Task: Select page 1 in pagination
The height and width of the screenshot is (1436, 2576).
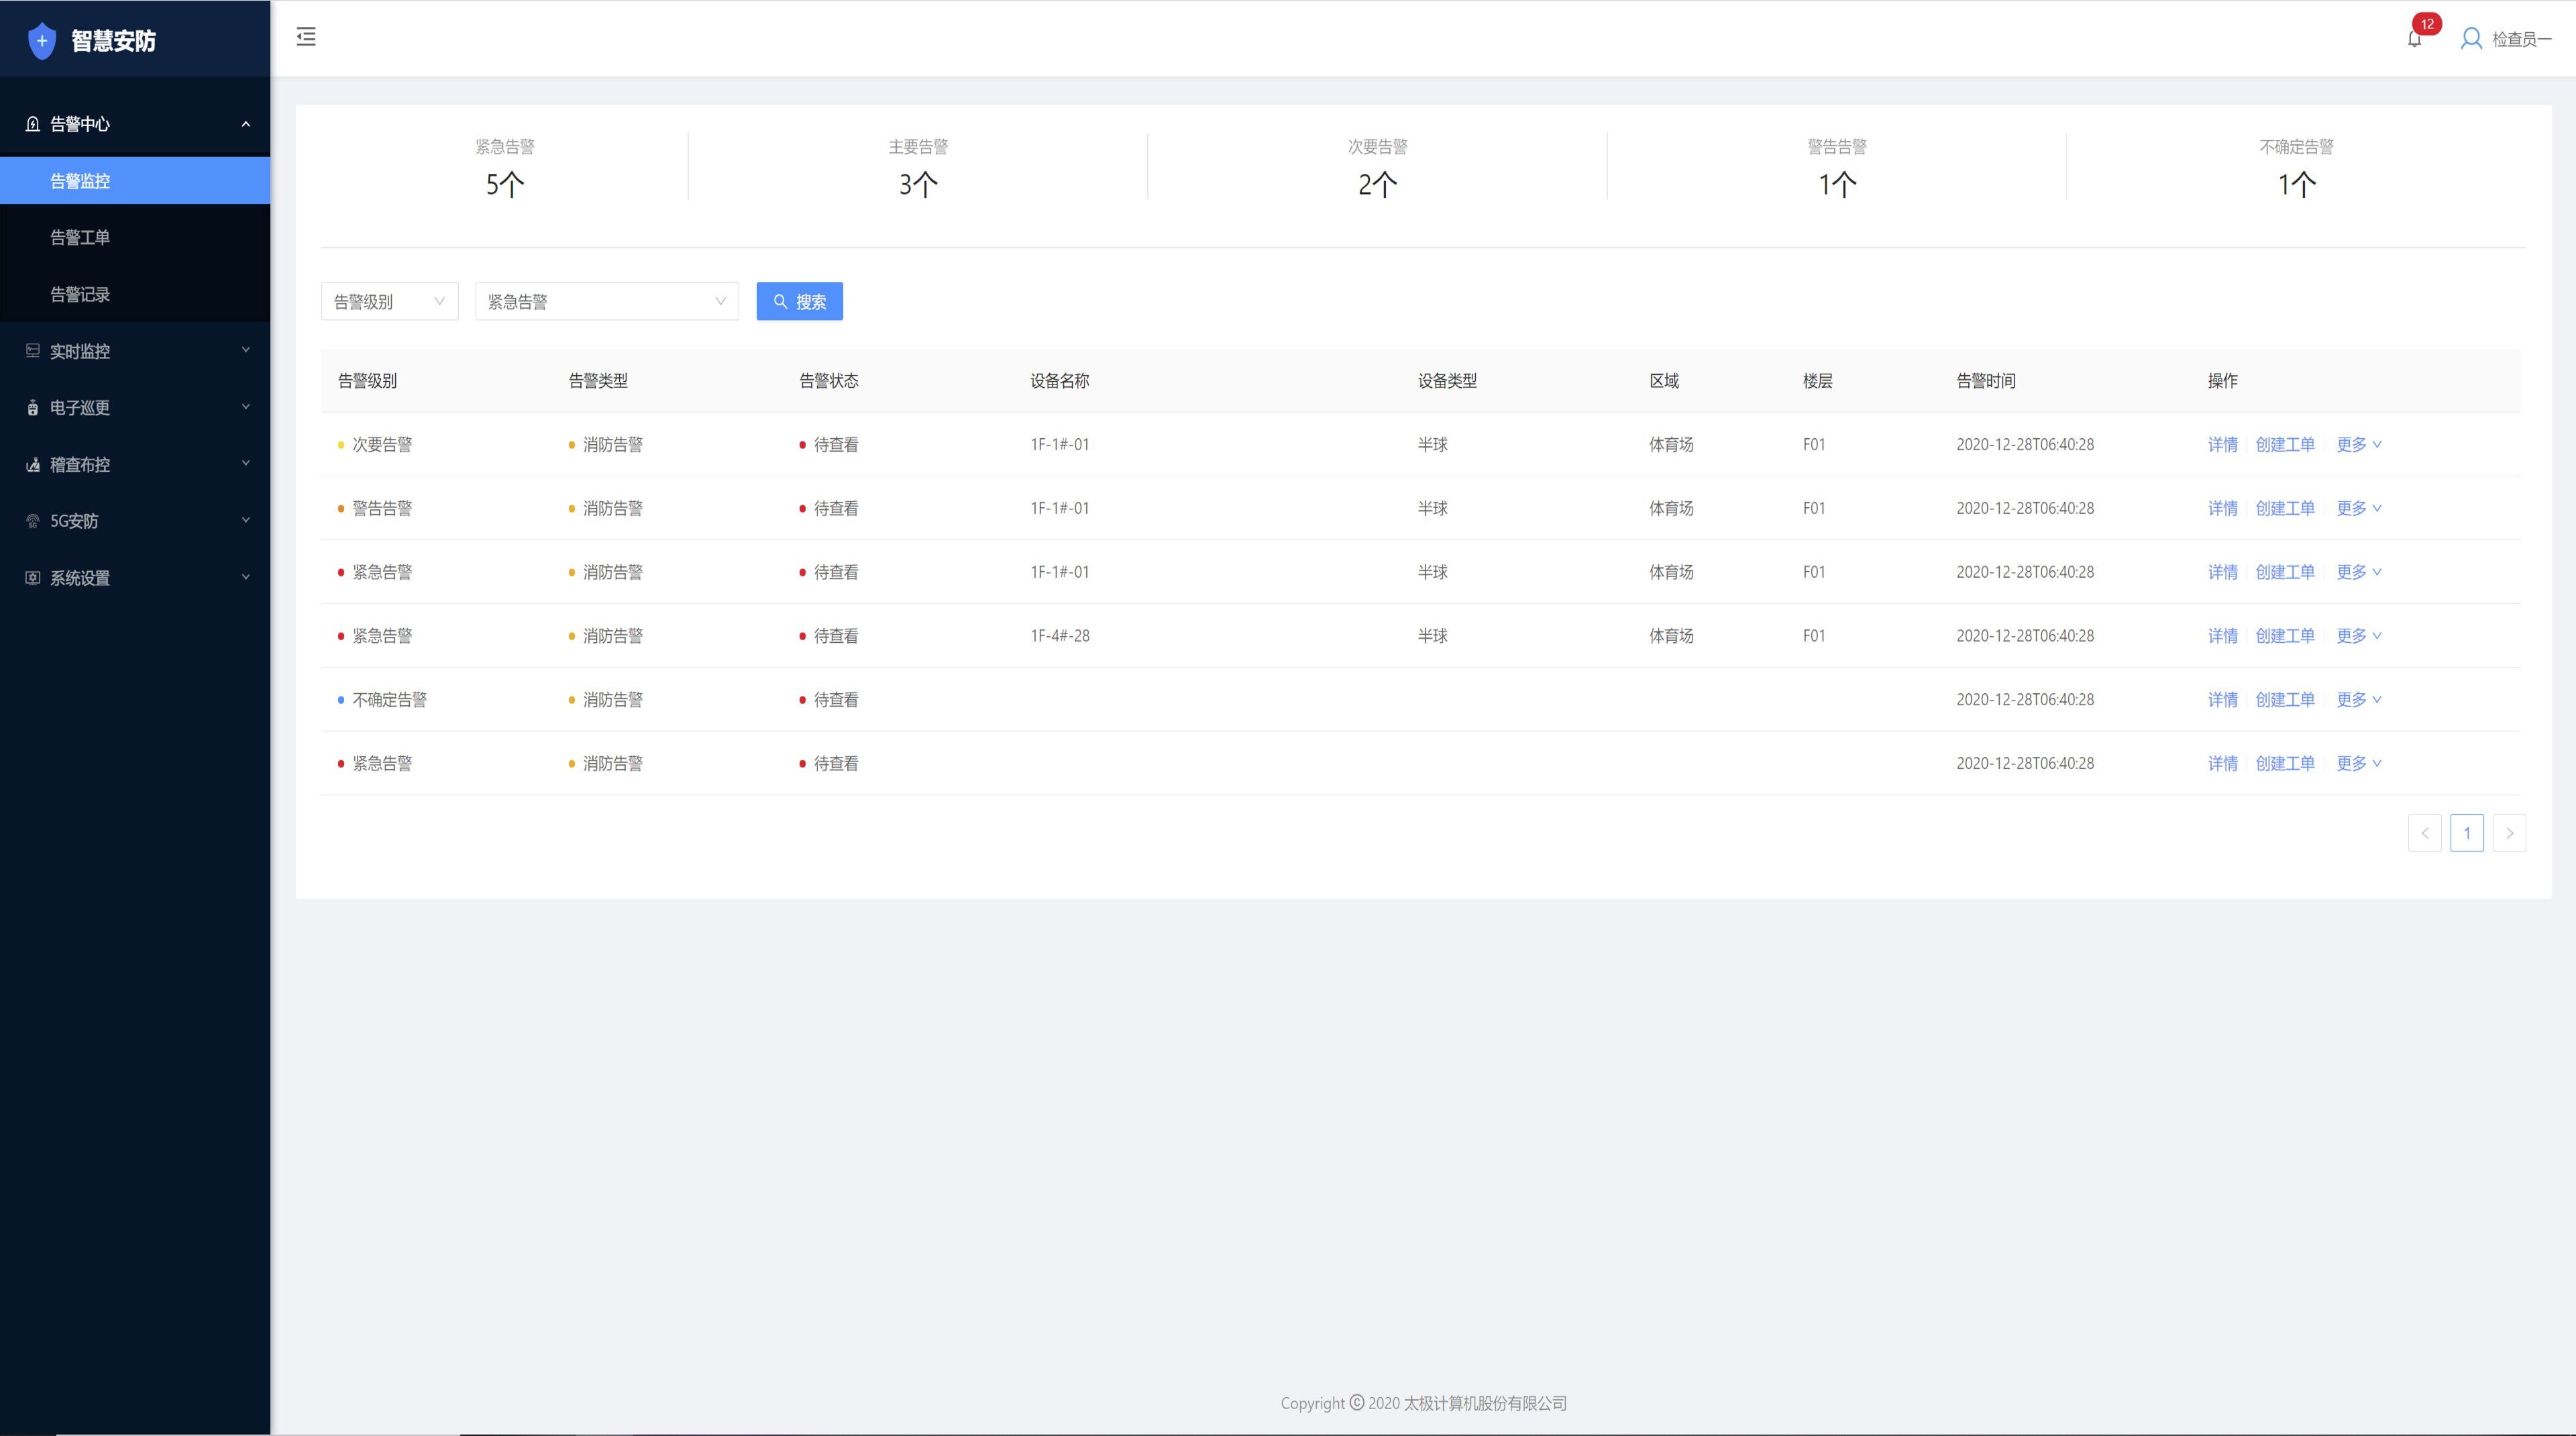Action: (x=2467, y=833)
